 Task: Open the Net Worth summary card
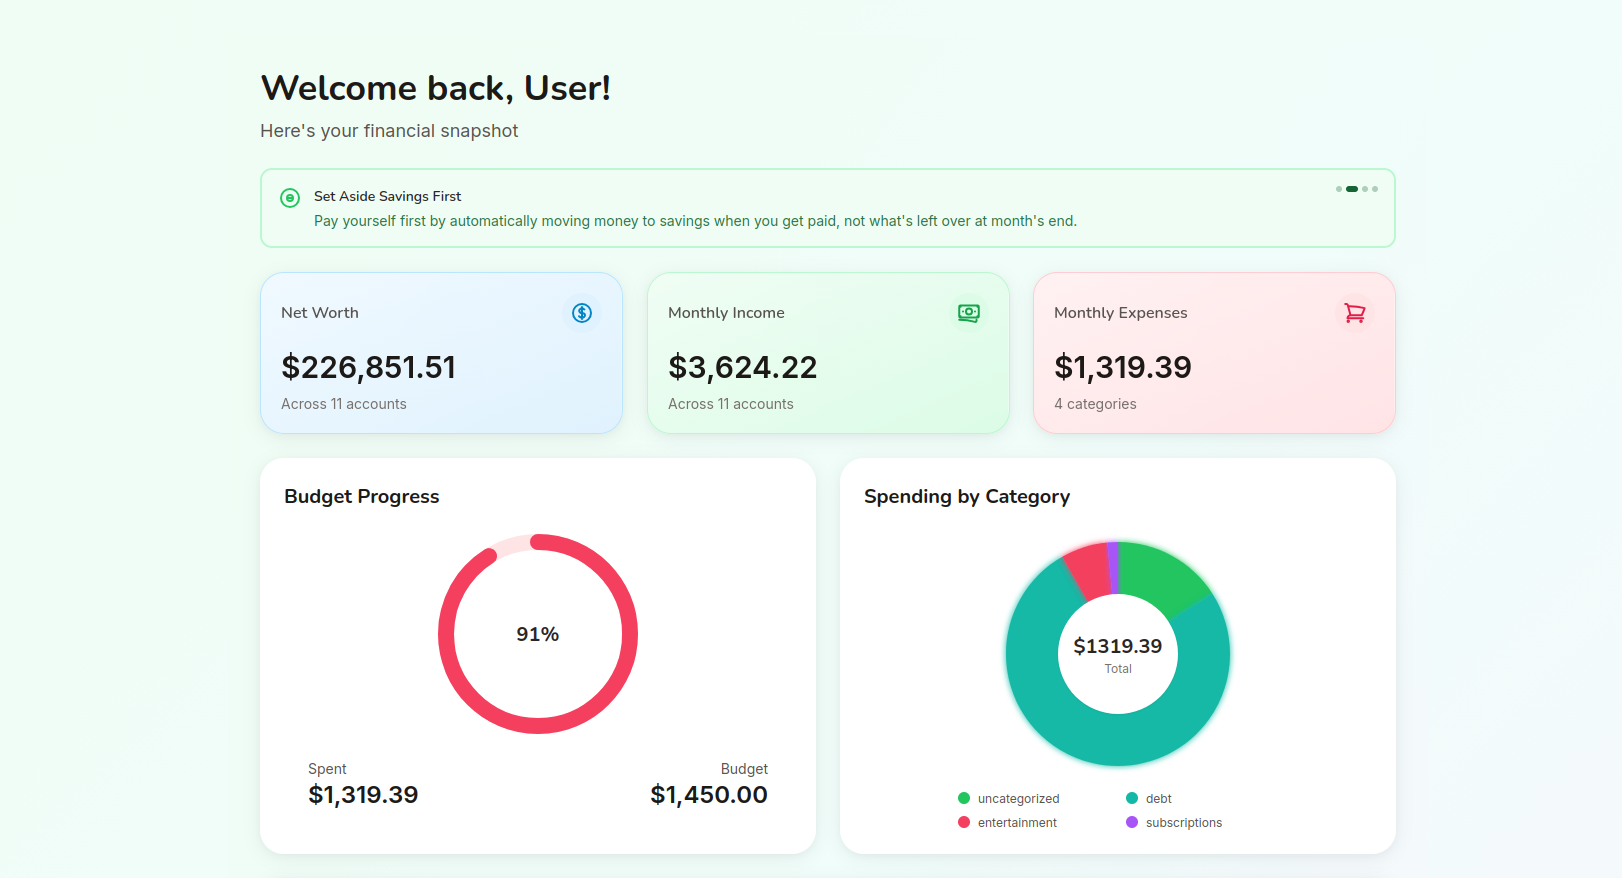click(x=441, y=353)
